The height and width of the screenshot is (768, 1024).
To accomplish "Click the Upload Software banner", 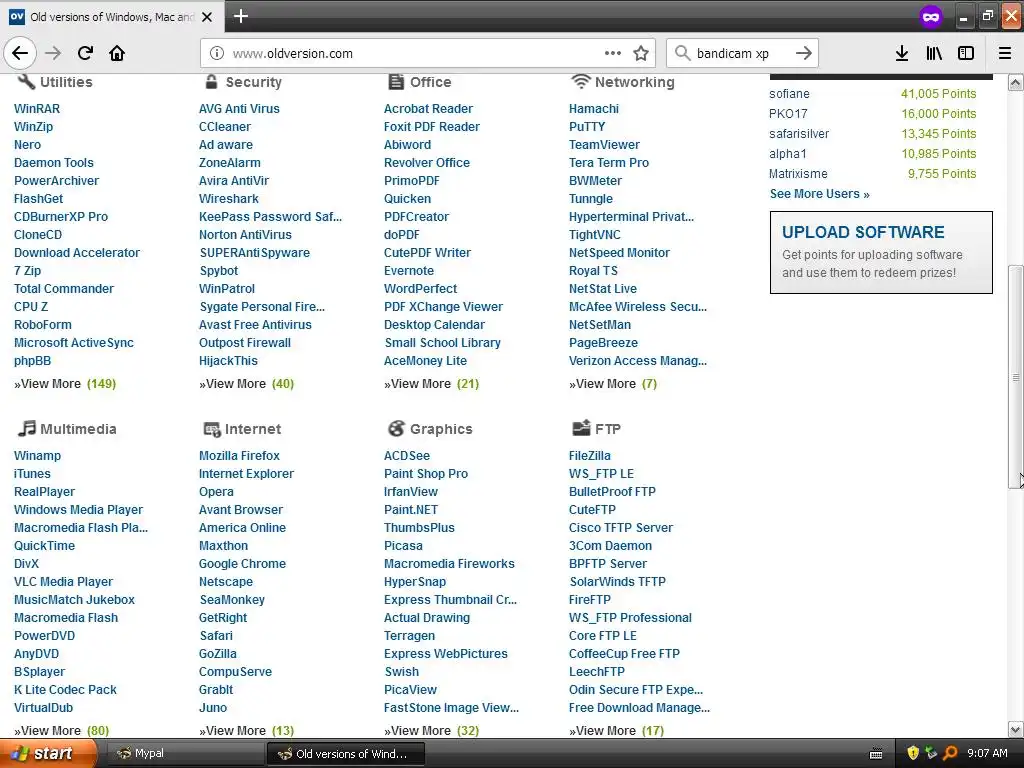I will [x=881, y=252].
